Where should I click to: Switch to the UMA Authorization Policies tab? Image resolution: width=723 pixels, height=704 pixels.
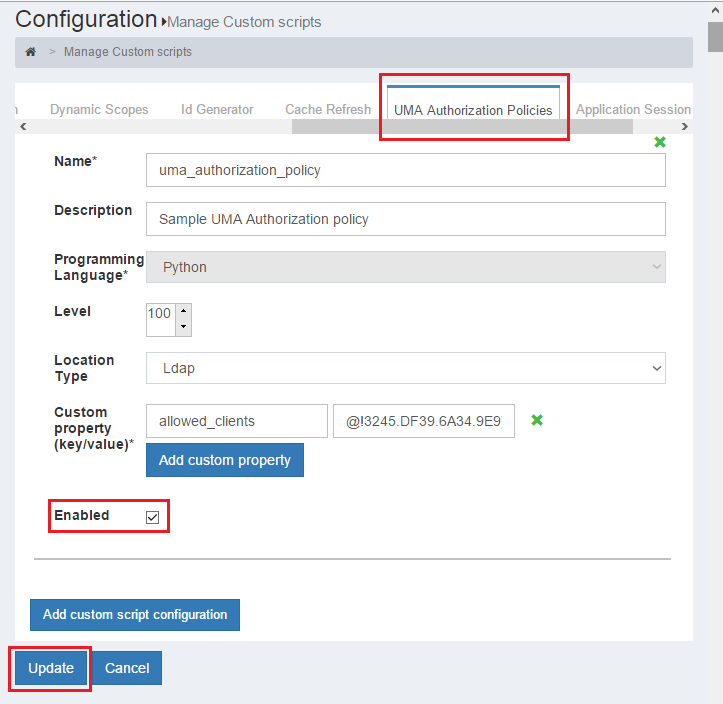pos(473,110)
